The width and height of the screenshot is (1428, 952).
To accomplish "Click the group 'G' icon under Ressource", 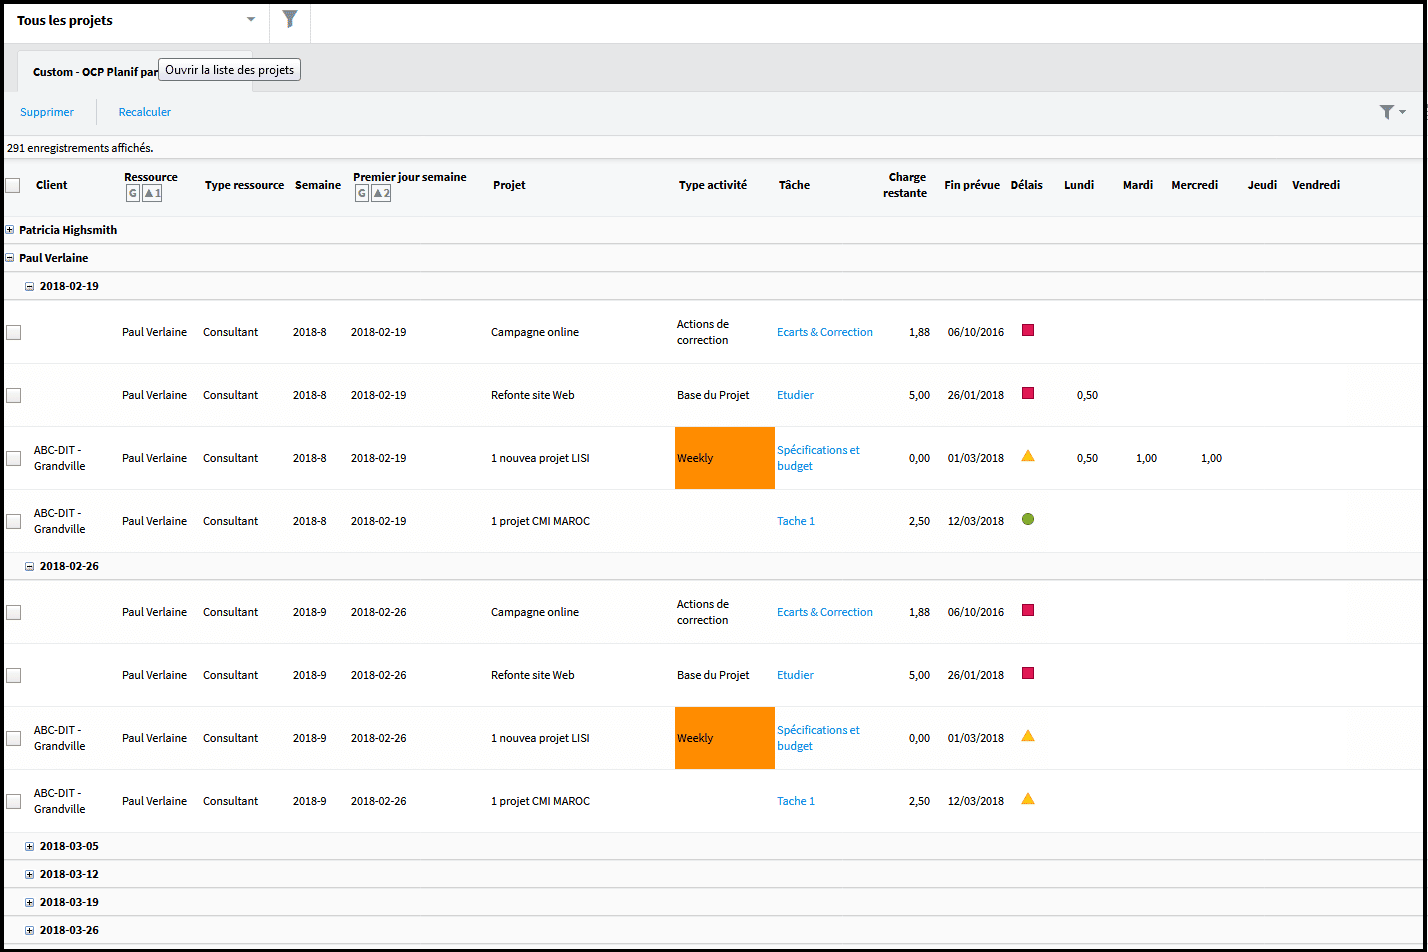I will [132, 194].
